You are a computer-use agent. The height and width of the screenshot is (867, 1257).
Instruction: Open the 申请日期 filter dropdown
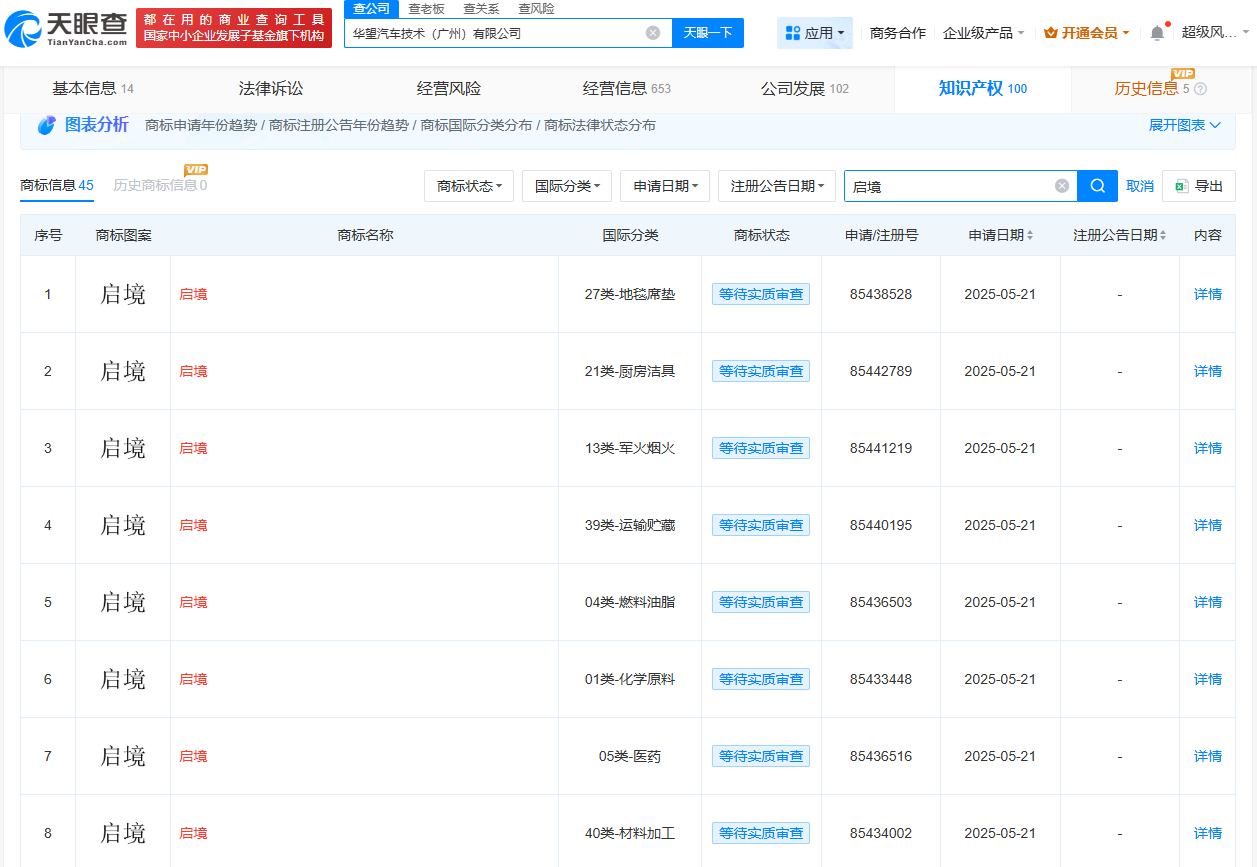pyautogui.click(x=665, y=186)
